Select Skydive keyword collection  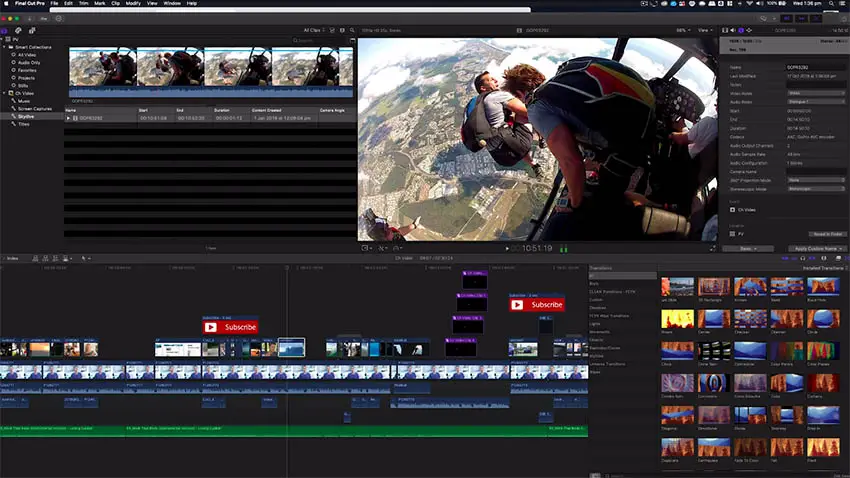pyautogui.click(x=25, y=117)
